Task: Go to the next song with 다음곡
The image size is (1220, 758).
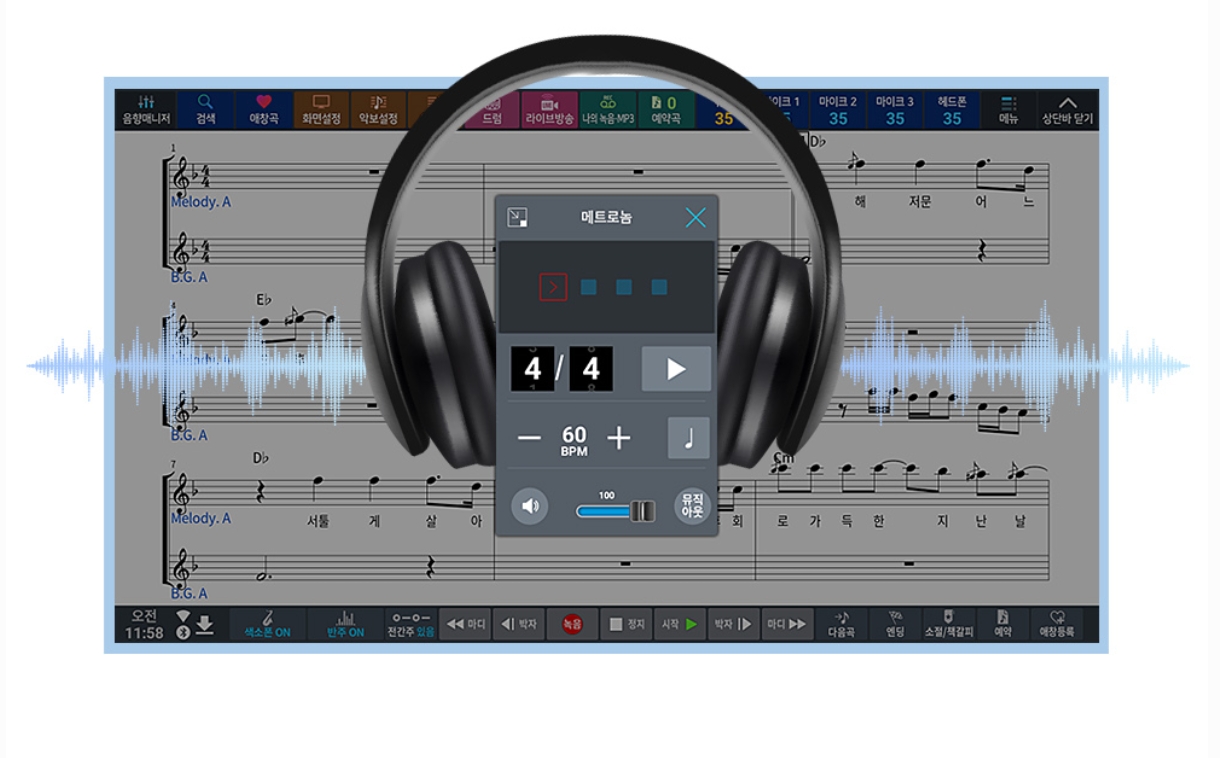Action: 841,624
